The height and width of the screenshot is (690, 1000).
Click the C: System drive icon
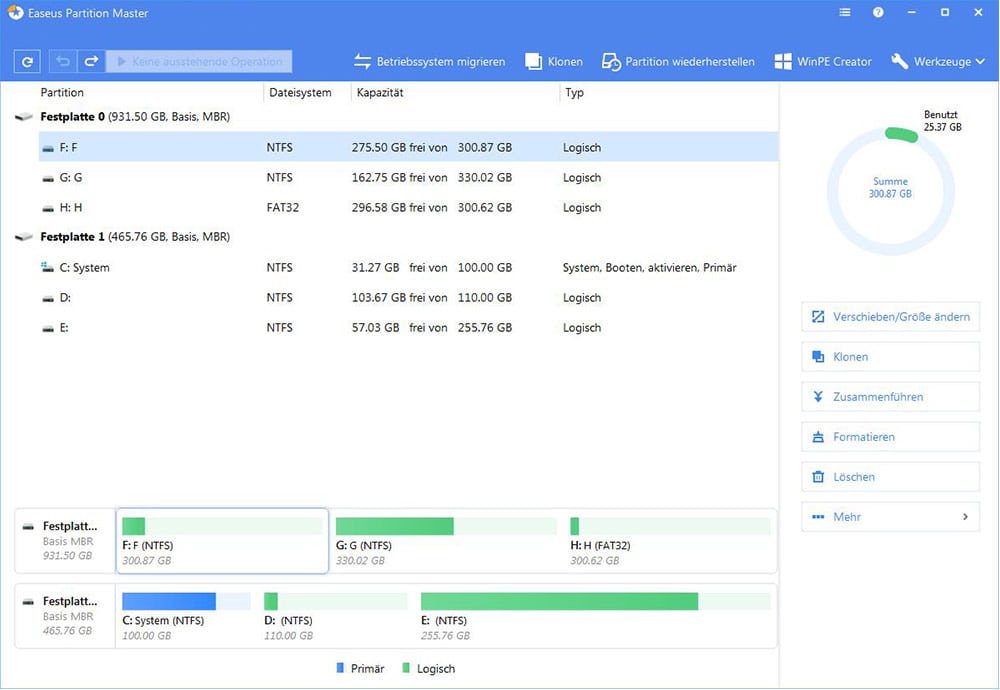point(47,267)
